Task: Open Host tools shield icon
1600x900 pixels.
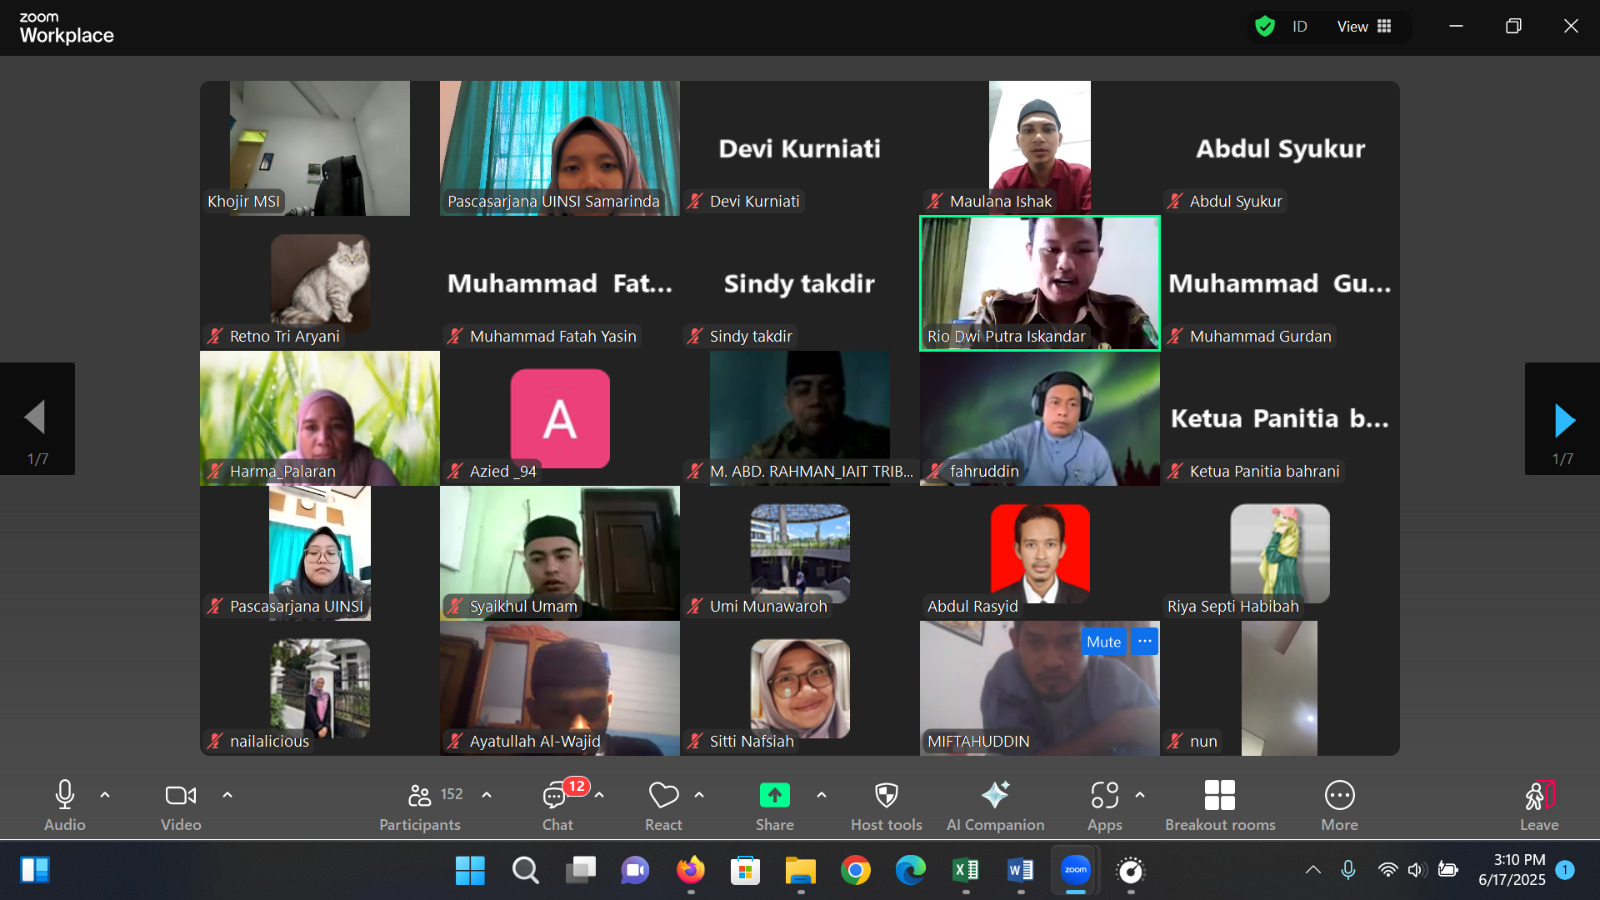Action: [886, 796]
